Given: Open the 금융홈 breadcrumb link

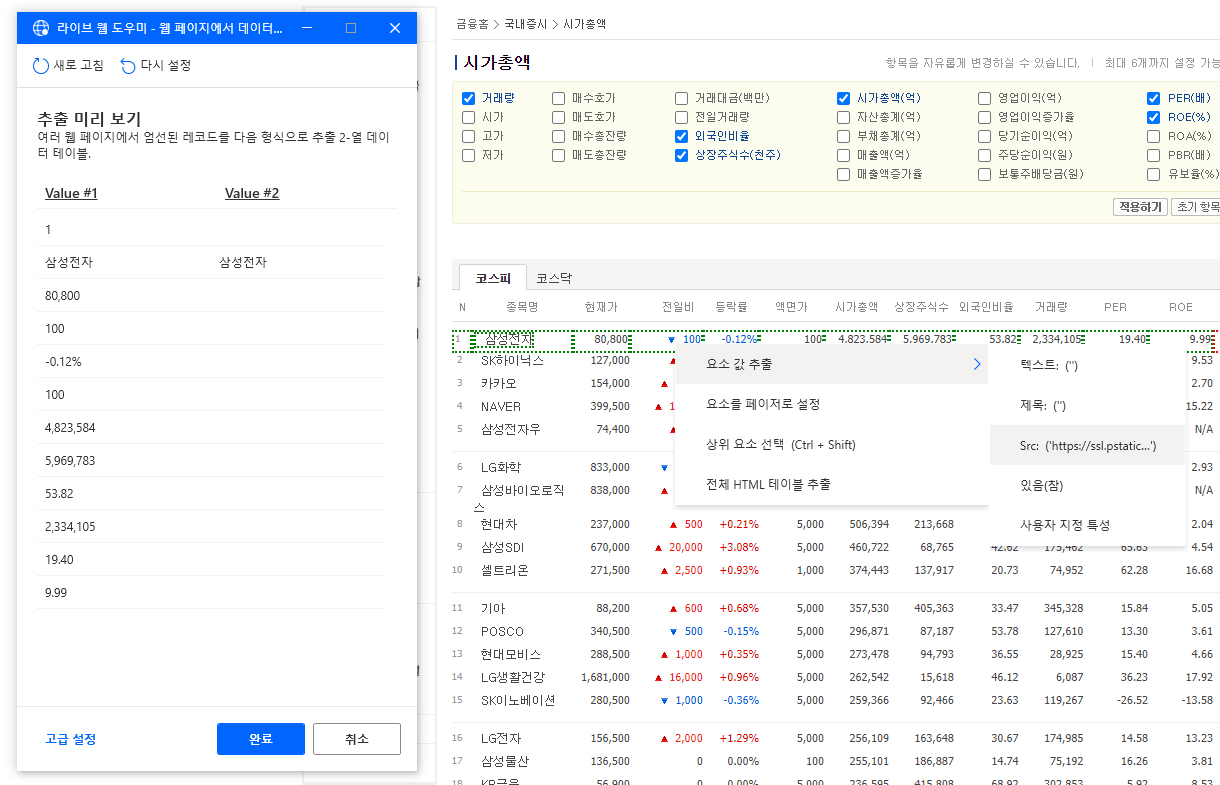Looking at the screenshot, I should coord(473,23).
